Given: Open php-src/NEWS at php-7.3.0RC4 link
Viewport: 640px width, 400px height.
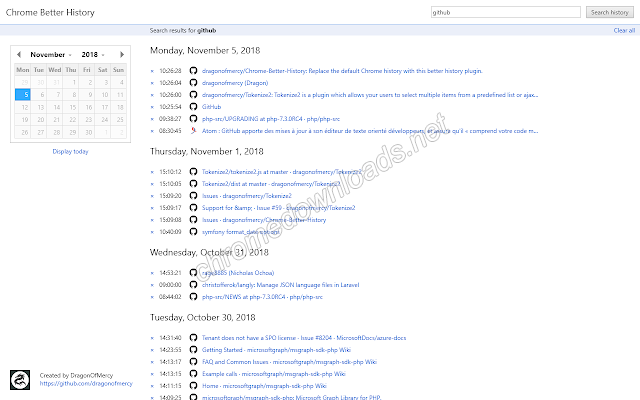Looking at the screenshot, I should (262, 297).
